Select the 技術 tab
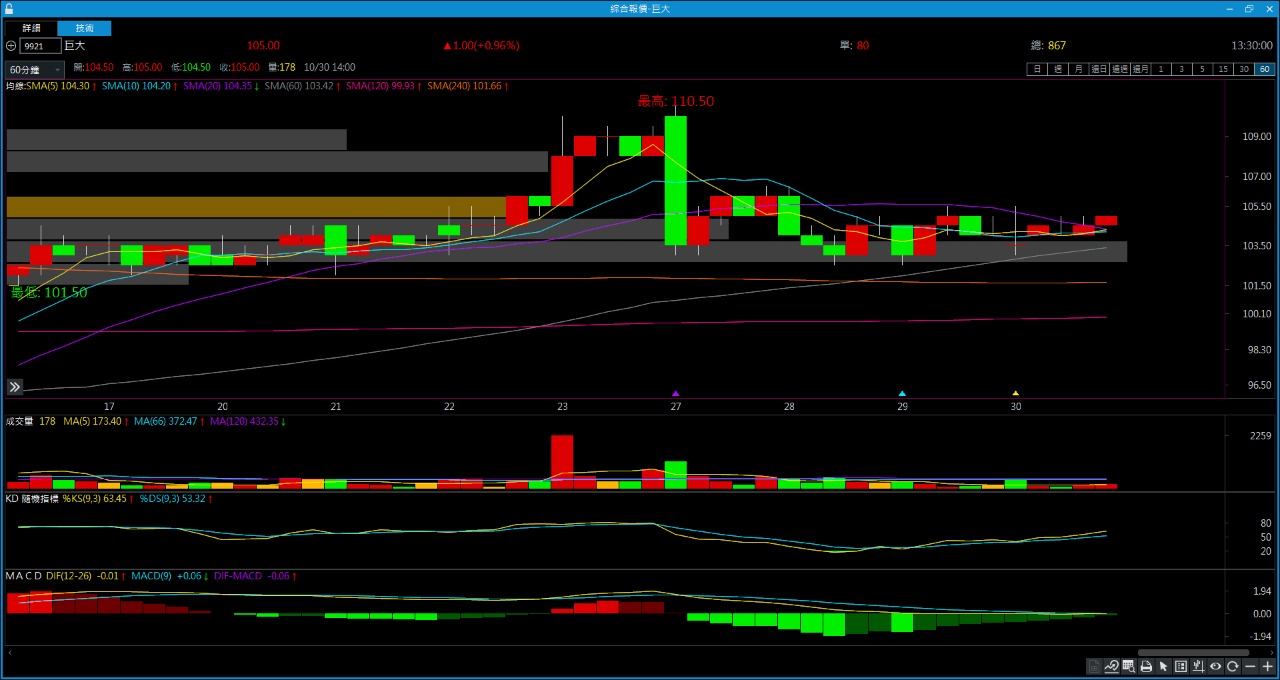The width and height of the screenshot is (1280, 680). click(x=85, y=28)
